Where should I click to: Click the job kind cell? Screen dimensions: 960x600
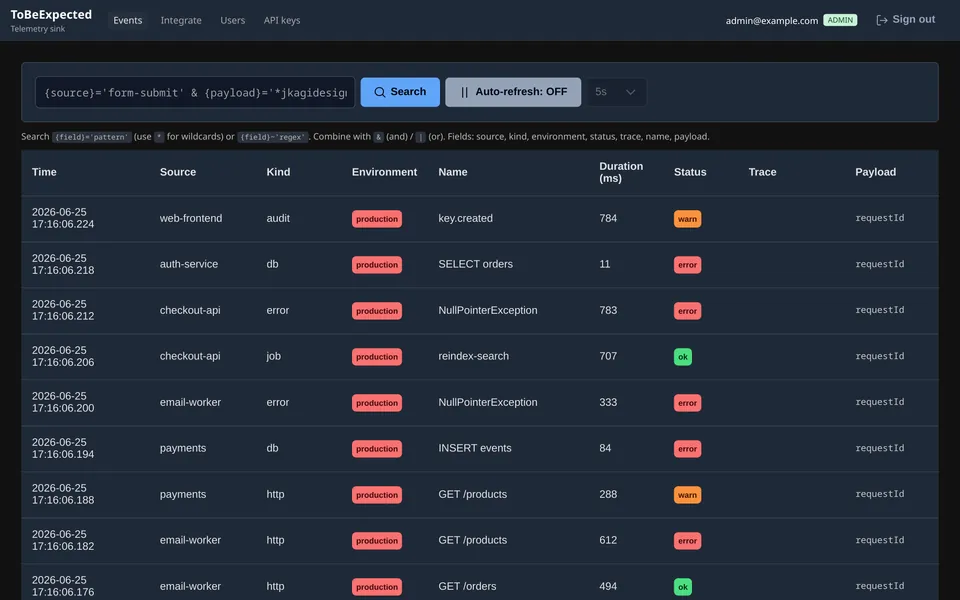click(273, 356)
